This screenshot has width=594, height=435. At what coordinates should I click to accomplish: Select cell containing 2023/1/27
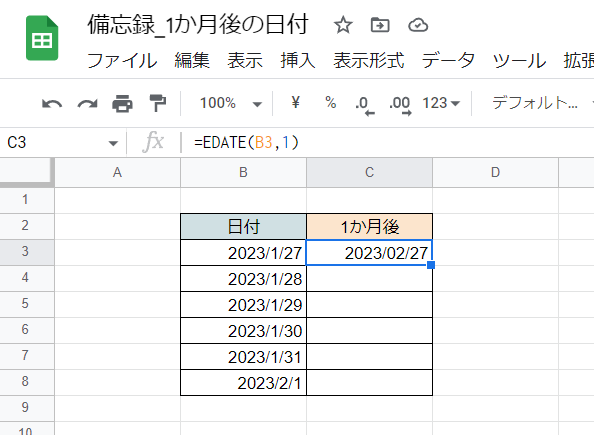point(243,253)
